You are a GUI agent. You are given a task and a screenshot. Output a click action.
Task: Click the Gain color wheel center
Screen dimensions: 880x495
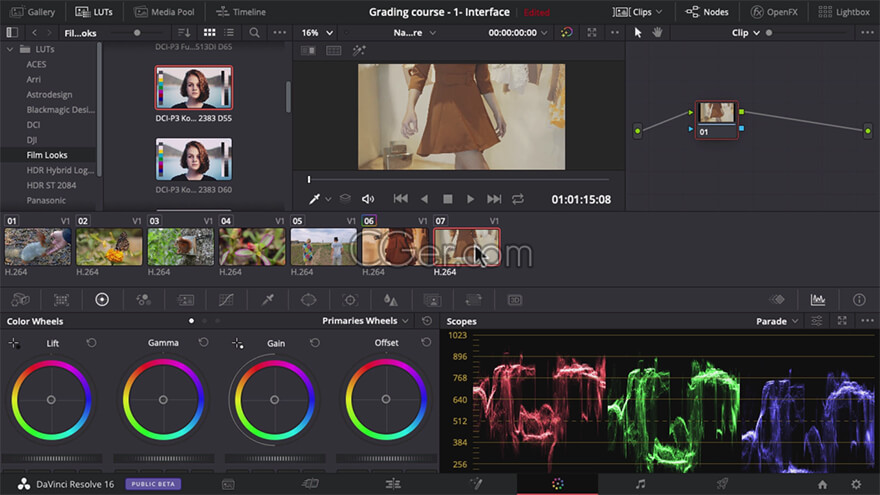274,400
